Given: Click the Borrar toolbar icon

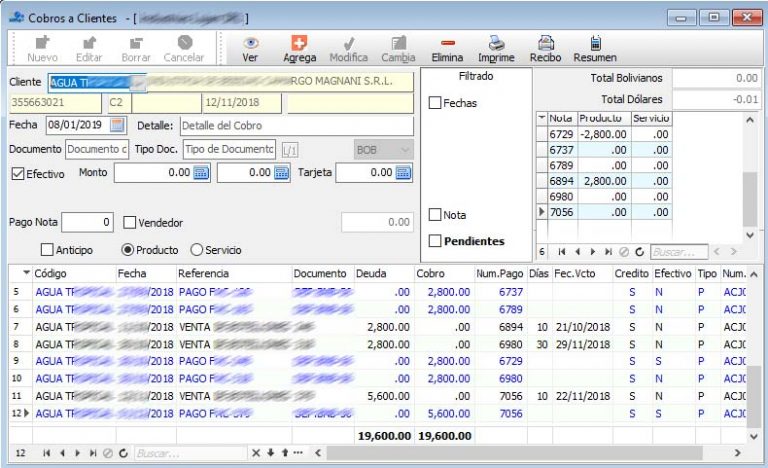Looking at the screenshot, I should click(x=136, y=43).
